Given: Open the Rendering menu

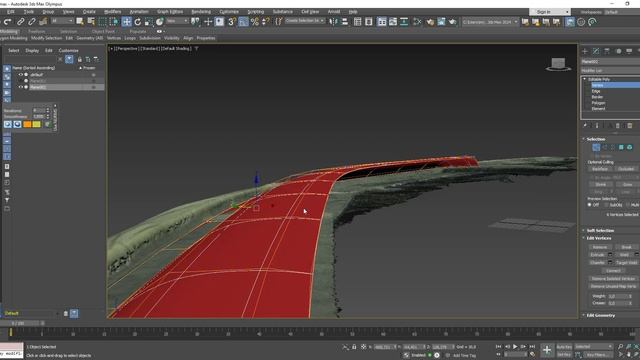Looking at the screenshot, I should (x=201, y=12).
